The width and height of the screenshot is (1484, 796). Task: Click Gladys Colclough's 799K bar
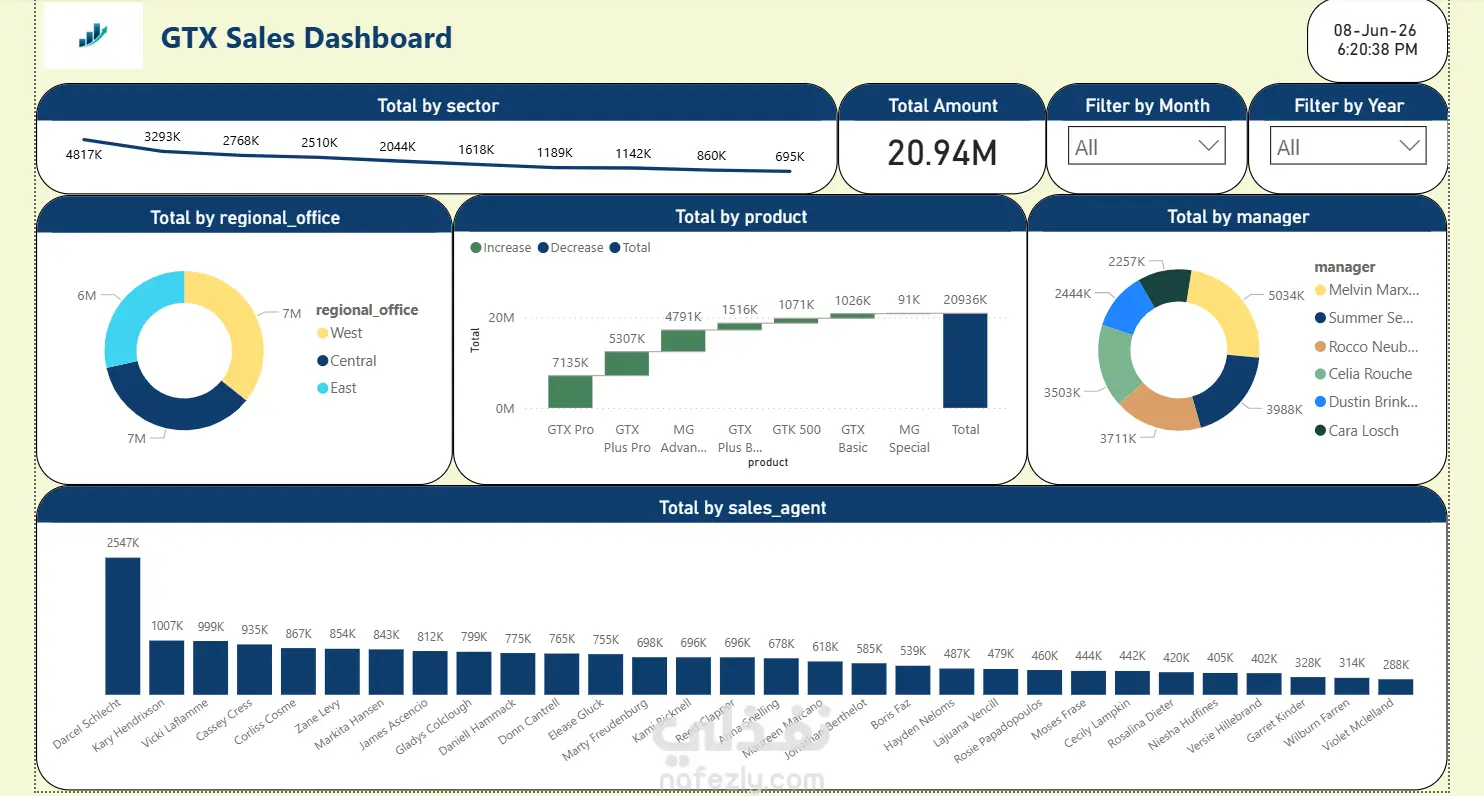click(474, 673)
